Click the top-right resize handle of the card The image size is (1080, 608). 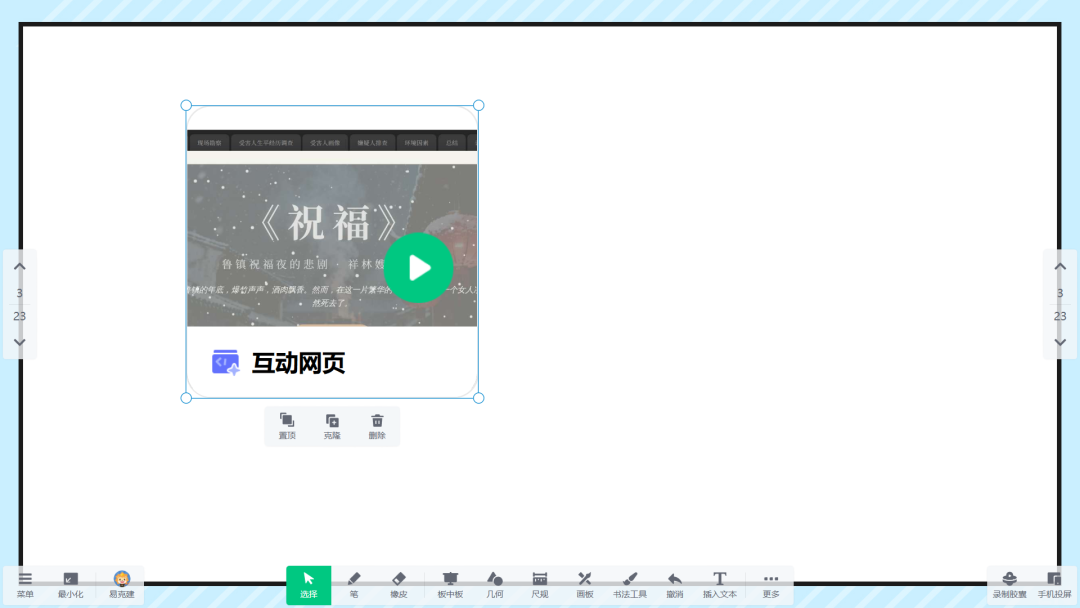pos(479,105)
